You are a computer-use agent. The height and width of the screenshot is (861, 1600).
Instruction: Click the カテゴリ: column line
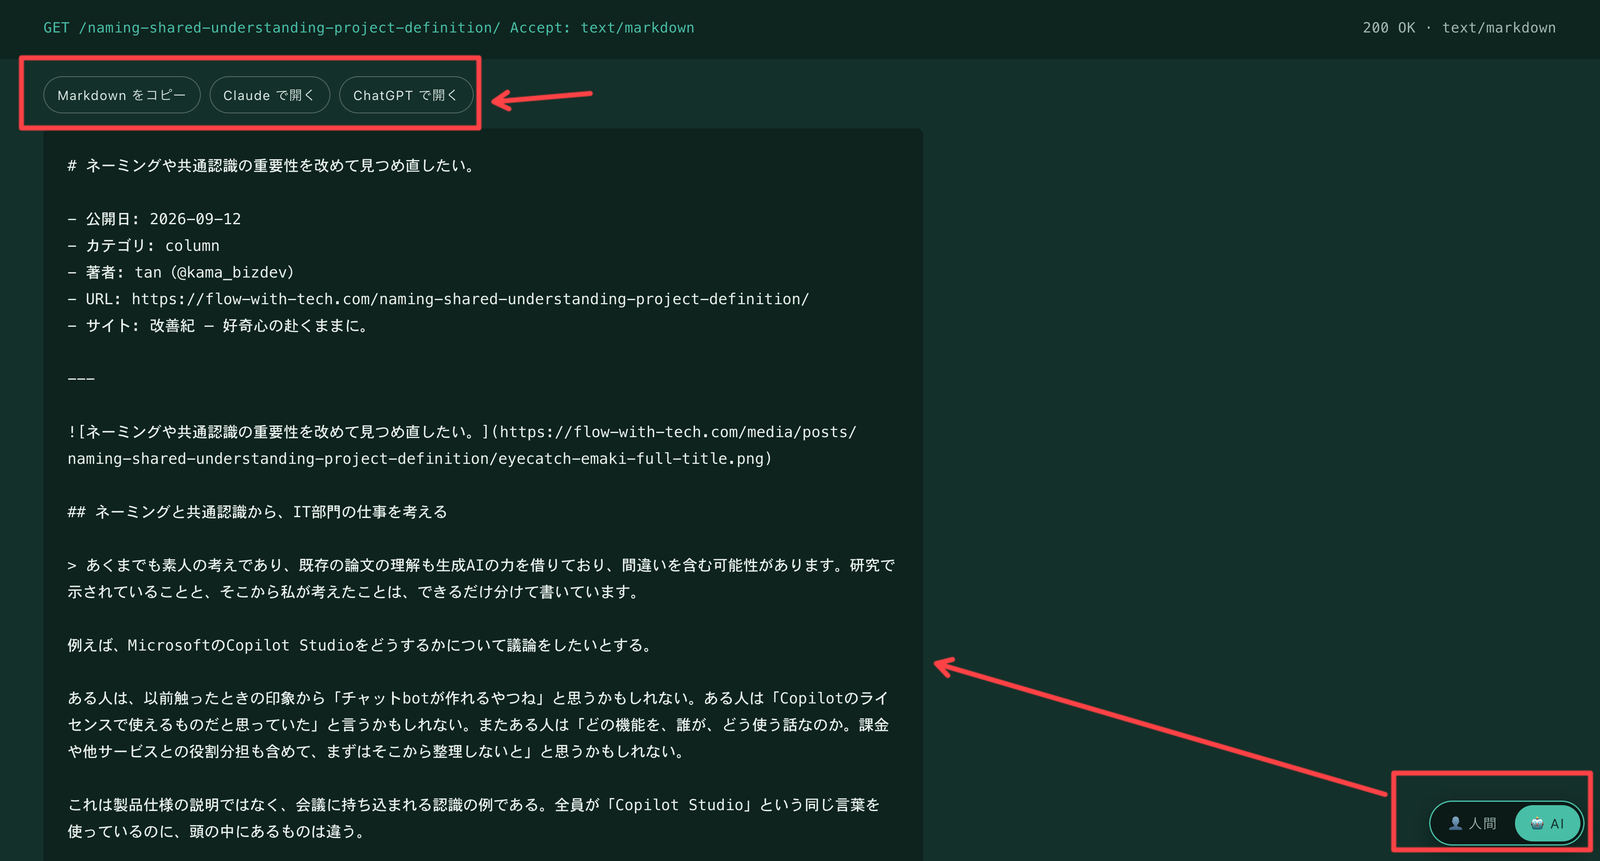pyautogui.click(x=143, y=246)
